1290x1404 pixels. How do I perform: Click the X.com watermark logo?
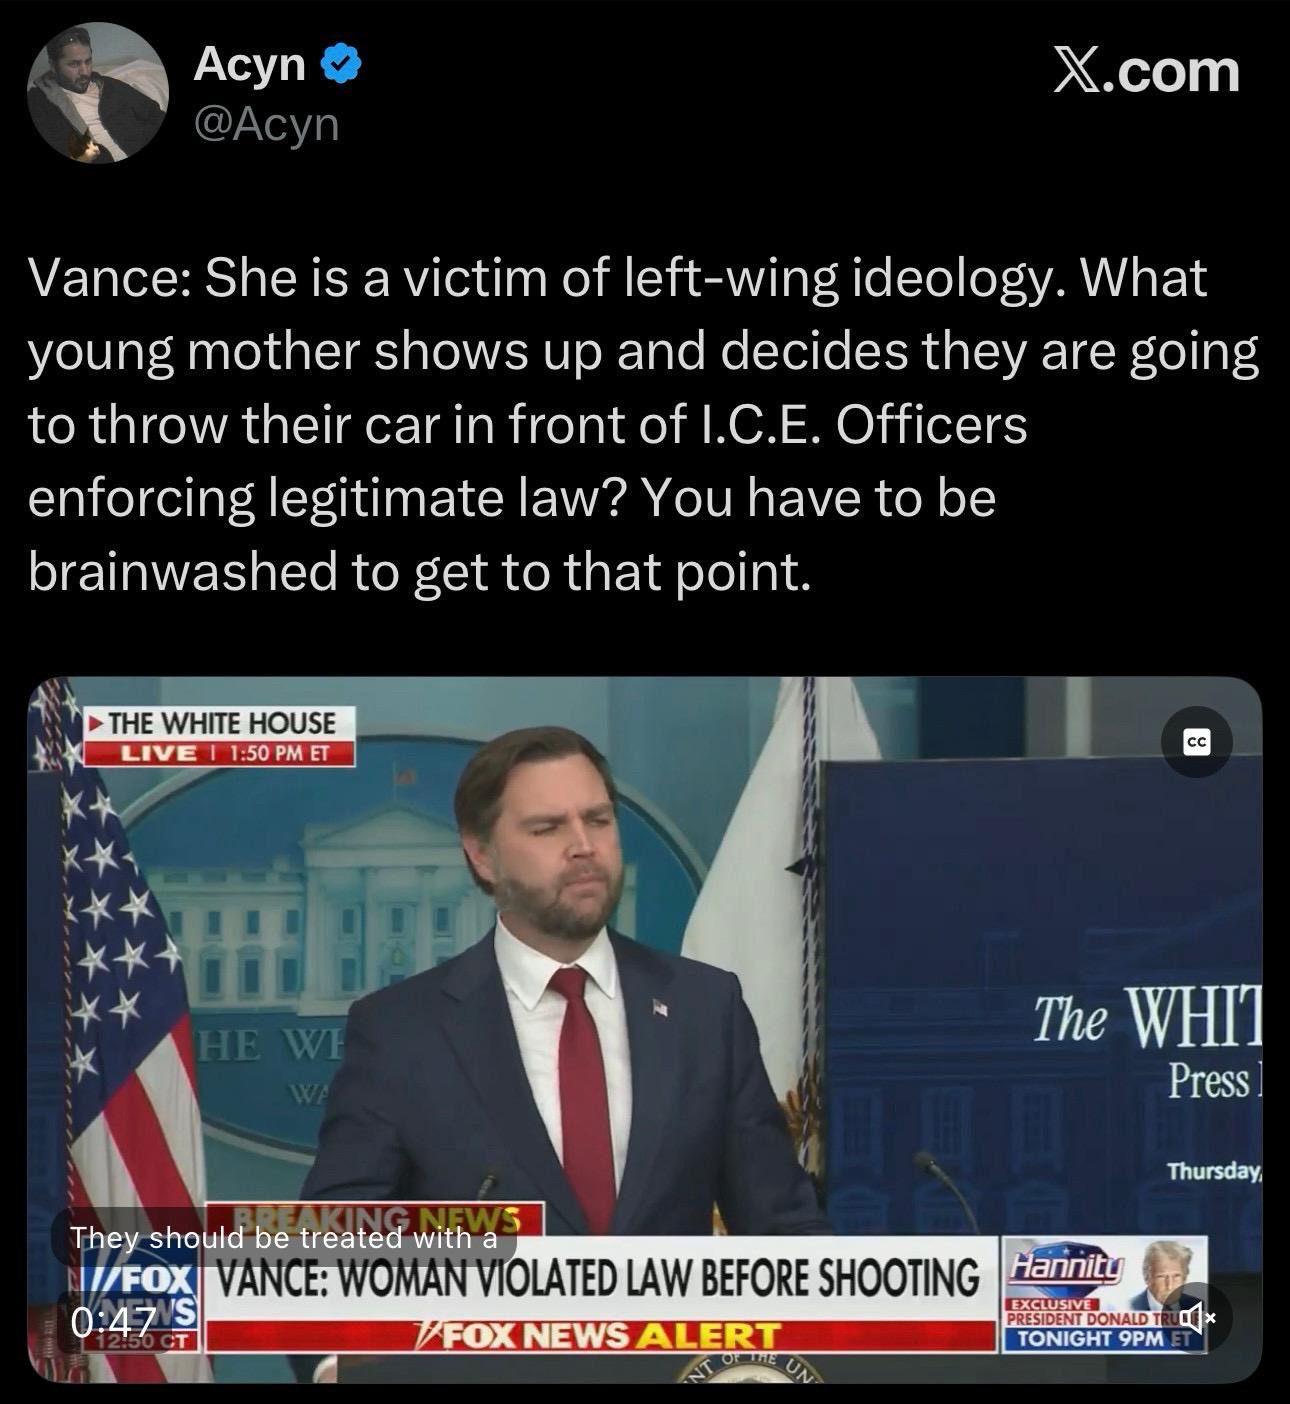tap(1145, 72)
